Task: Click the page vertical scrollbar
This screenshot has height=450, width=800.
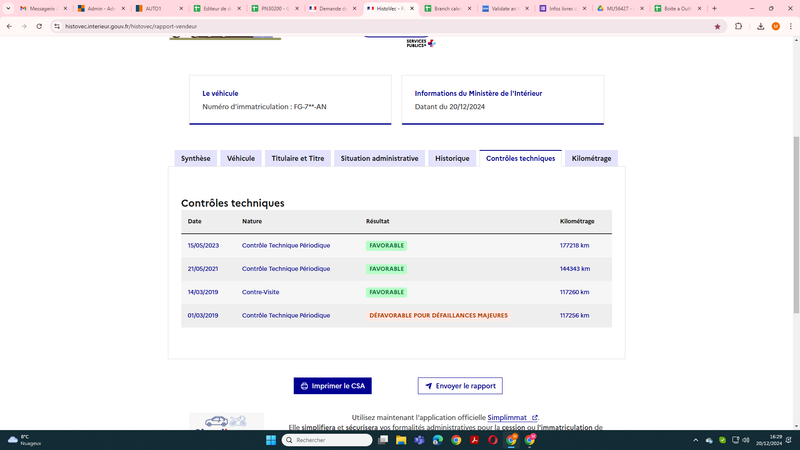Action: 796,224
